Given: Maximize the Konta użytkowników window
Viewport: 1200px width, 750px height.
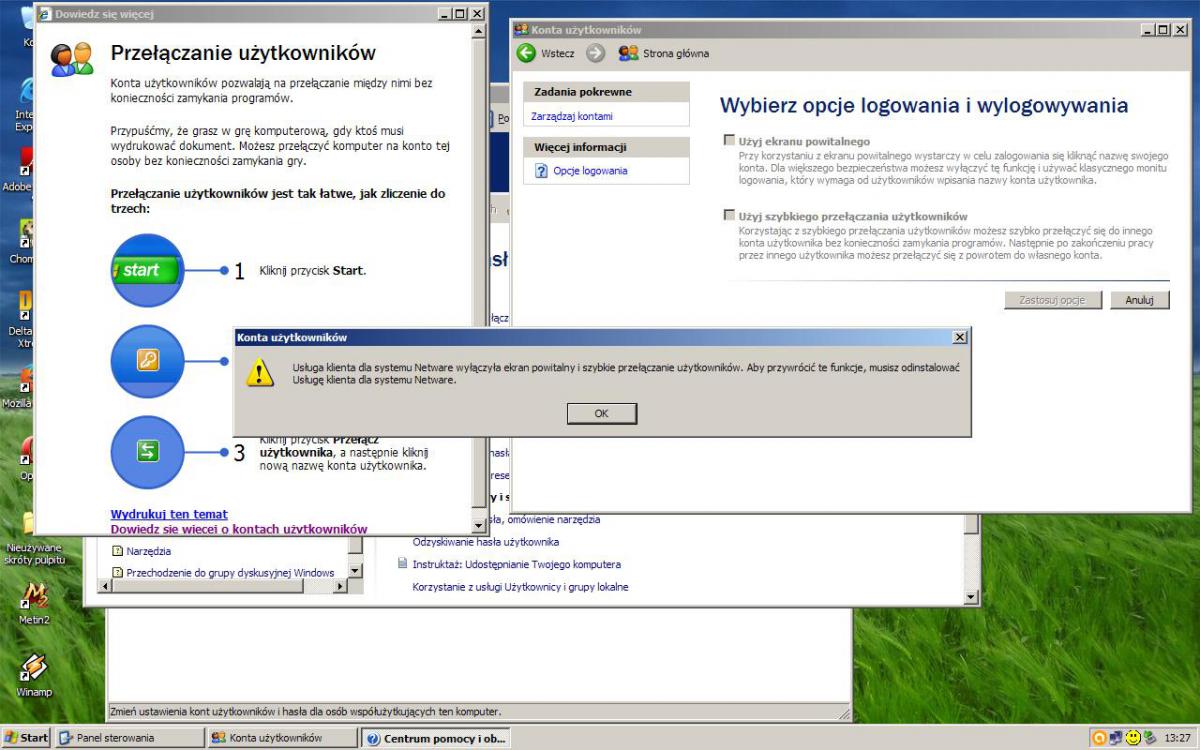Looking at the screenshot, I should click(x=1163, y=30).
